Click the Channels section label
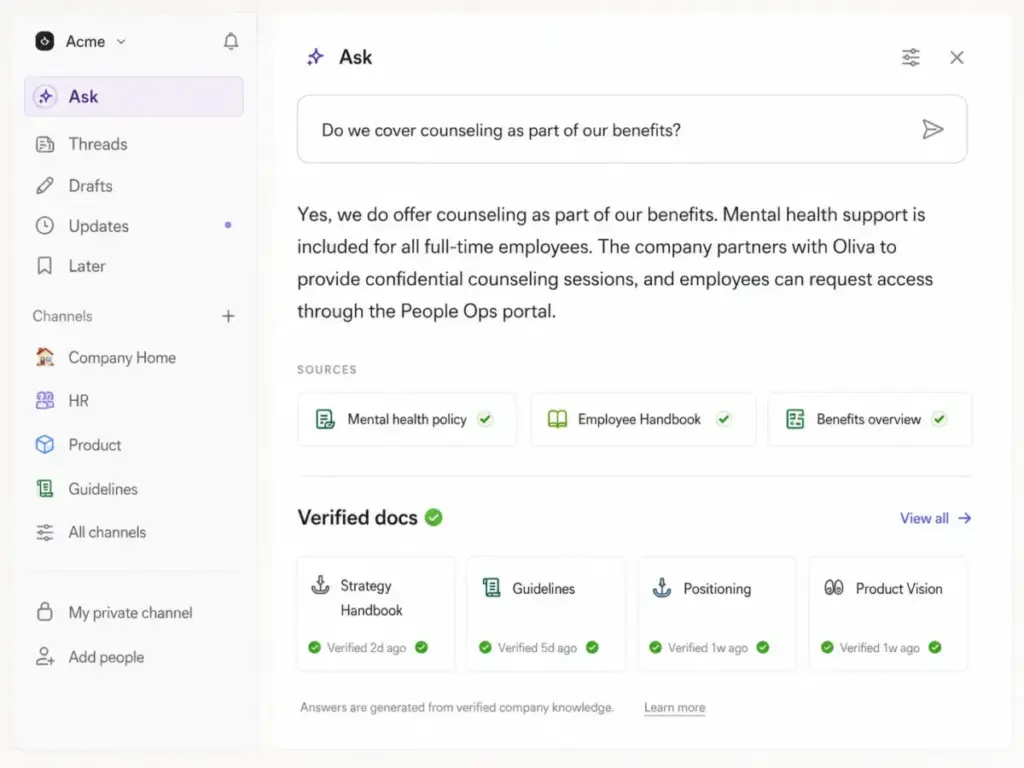This screenshot has height=768, width=1024. pos(63,316)
